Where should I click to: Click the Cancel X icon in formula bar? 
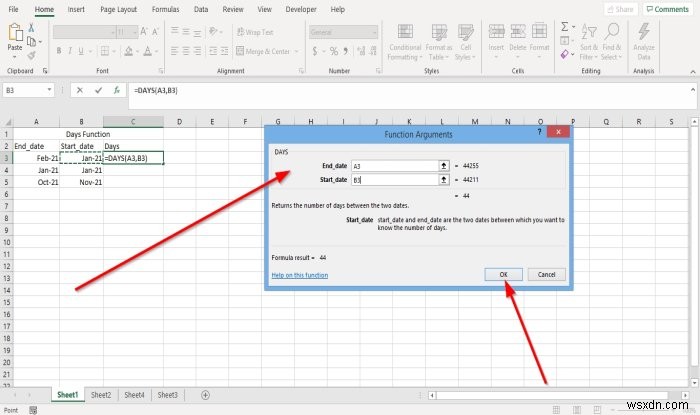point(79,90)
